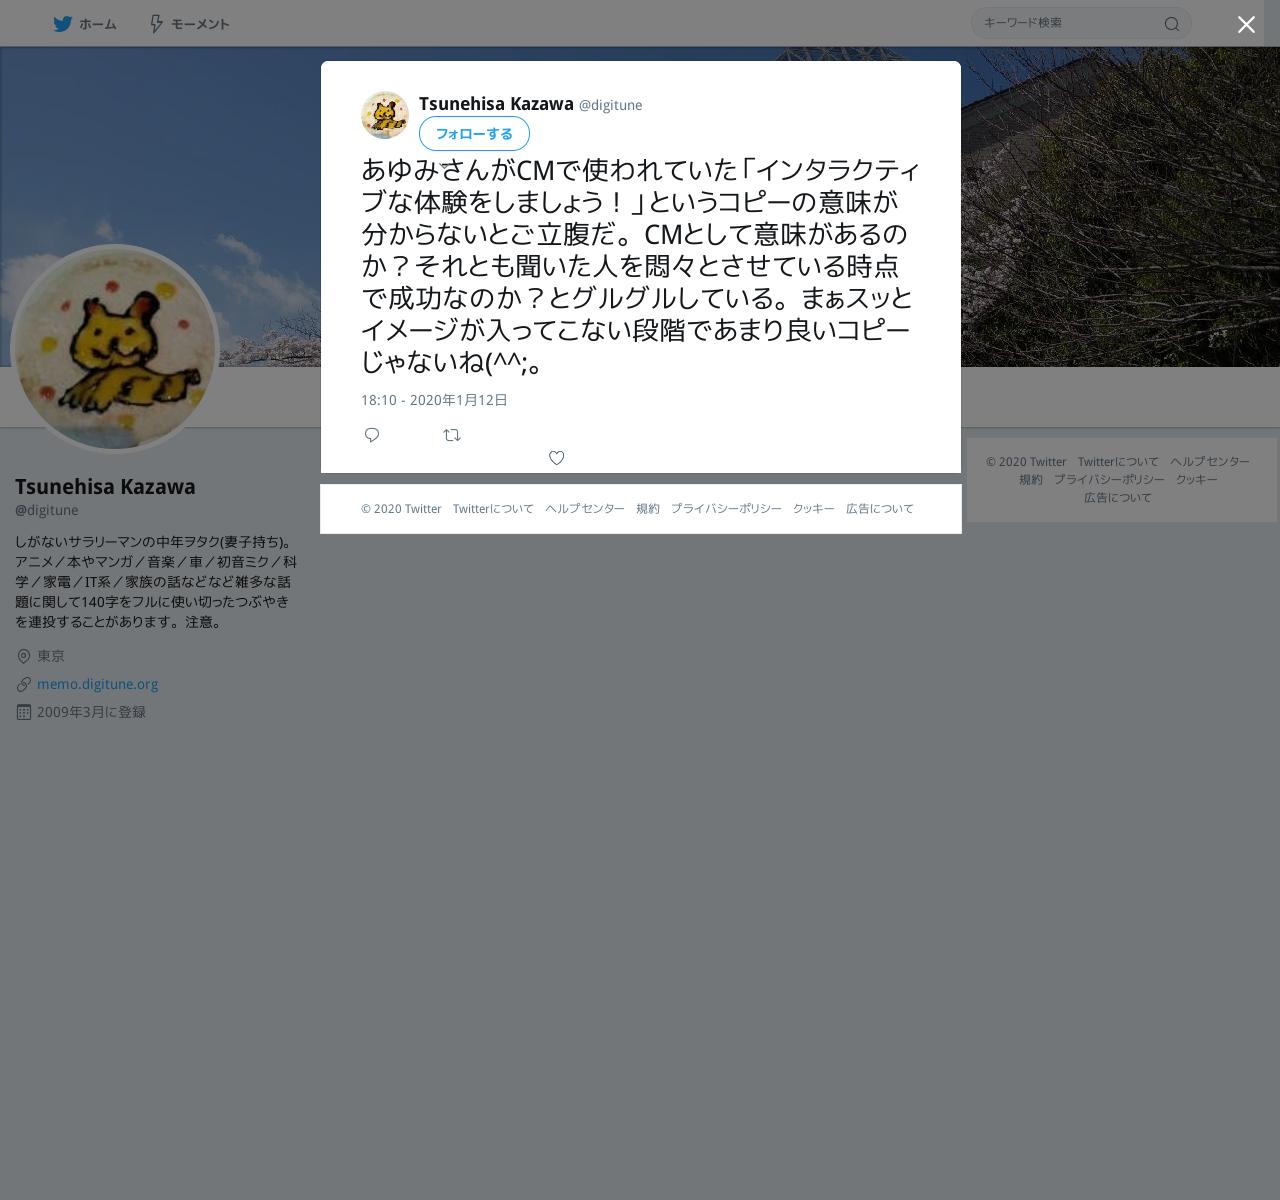Click the @digitune handle in tweet
The height and width of the screenshot is (1200, 1280).
tap(611, 105)
